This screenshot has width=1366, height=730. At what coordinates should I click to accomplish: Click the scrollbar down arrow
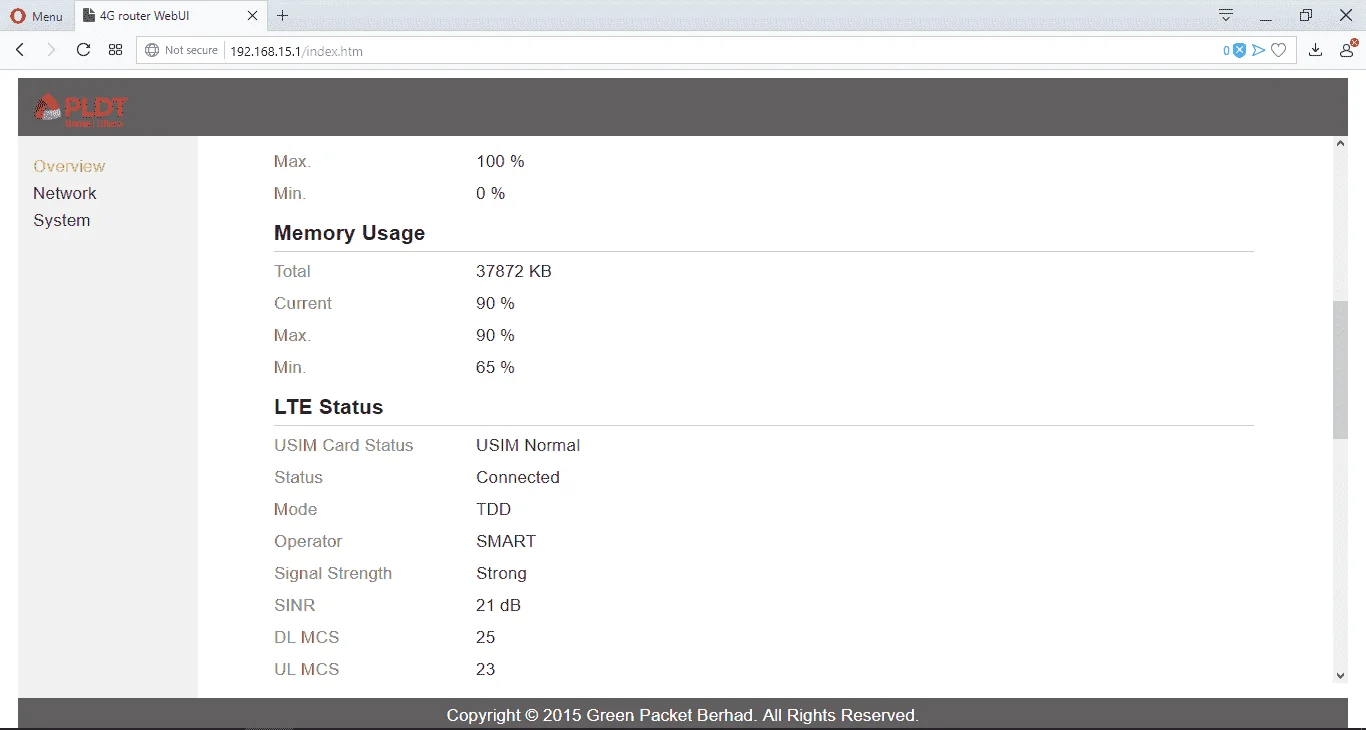(x=1341, y=676)
